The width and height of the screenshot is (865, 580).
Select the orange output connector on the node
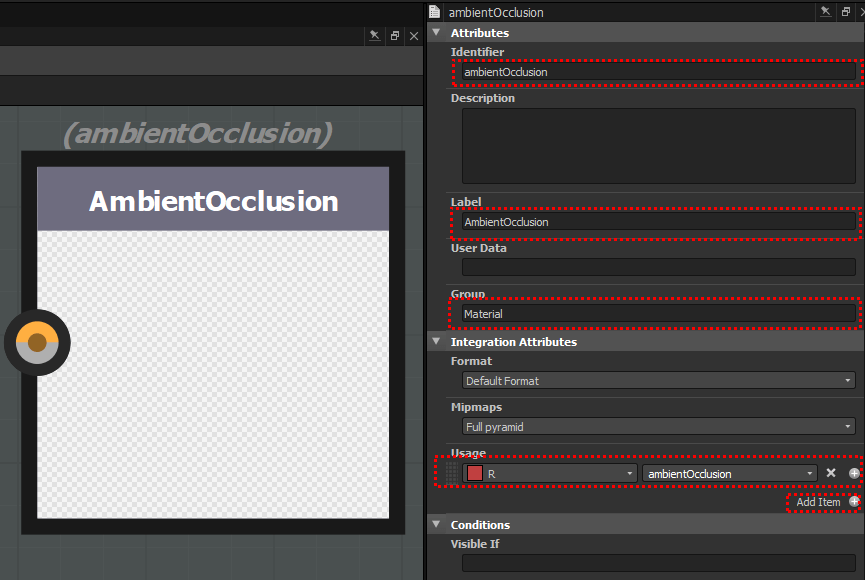[37, 343]
